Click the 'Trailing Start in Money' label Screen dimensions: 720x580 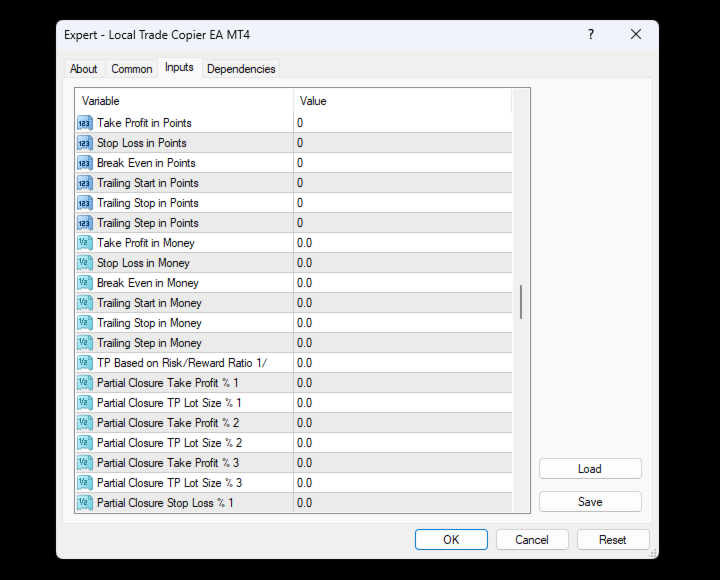(149, 303)
